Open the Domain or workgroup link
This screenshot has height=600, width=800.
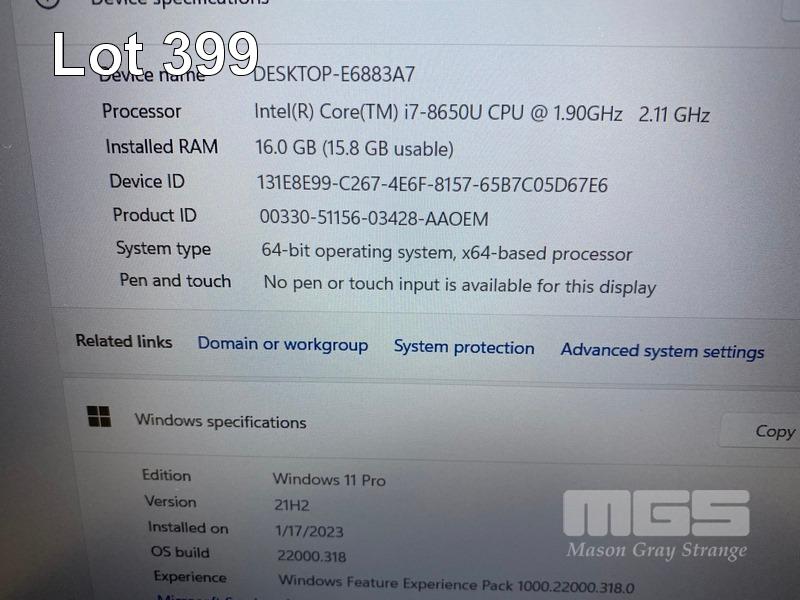[283, 344]
